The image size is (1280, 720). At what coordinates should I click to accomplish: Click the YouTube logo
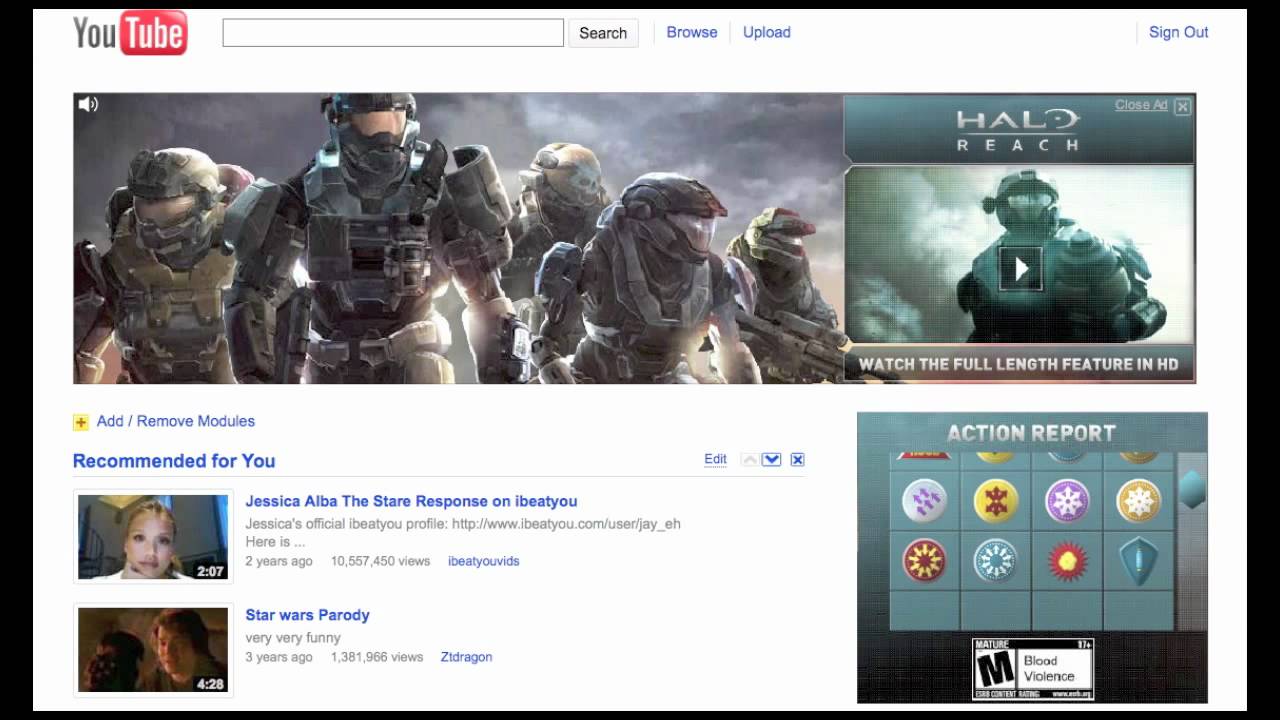(x=130, y=33)
